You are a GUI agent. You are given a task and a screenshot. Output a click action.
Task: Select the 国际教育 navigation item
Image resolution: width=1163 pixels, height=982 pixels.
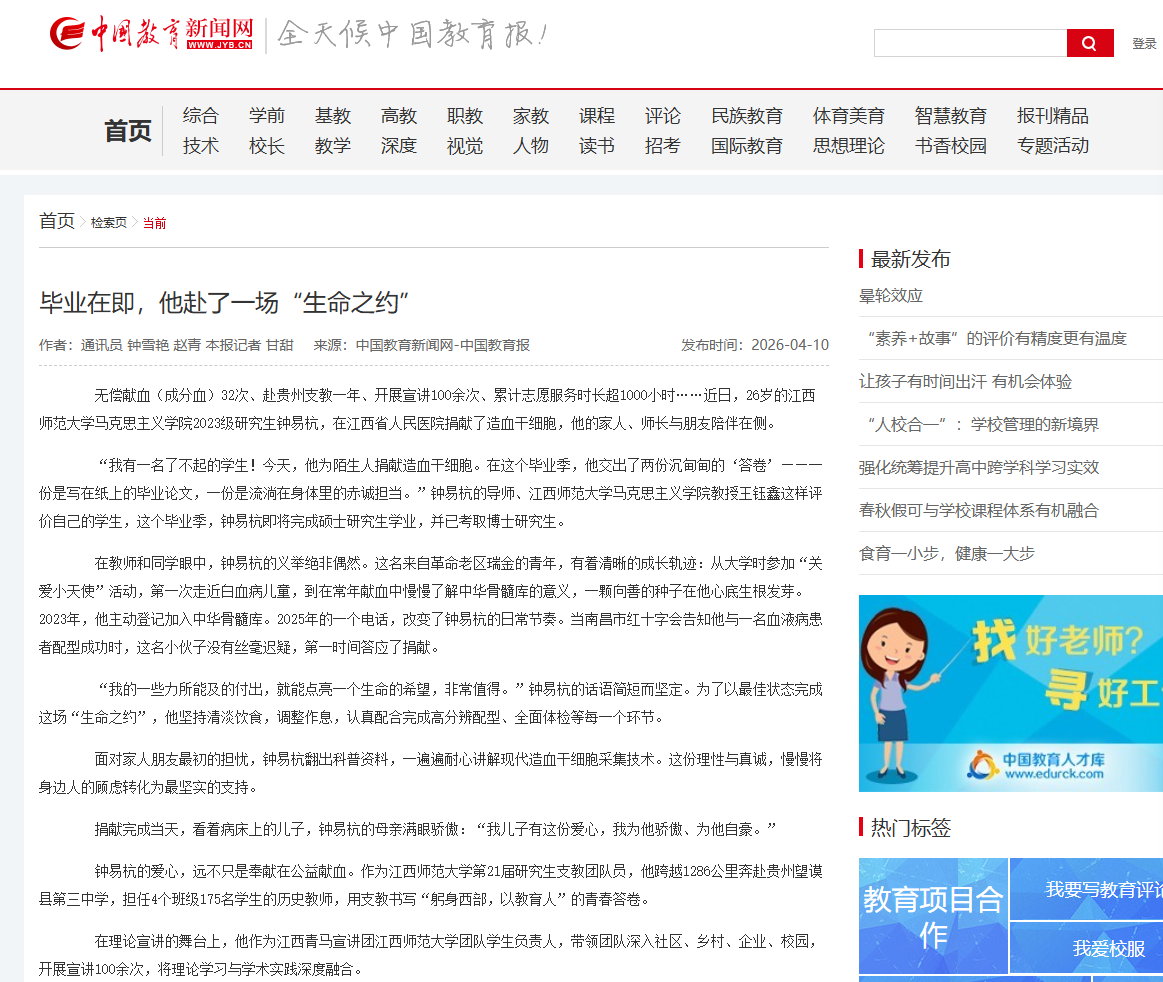(x=746, y=146)
